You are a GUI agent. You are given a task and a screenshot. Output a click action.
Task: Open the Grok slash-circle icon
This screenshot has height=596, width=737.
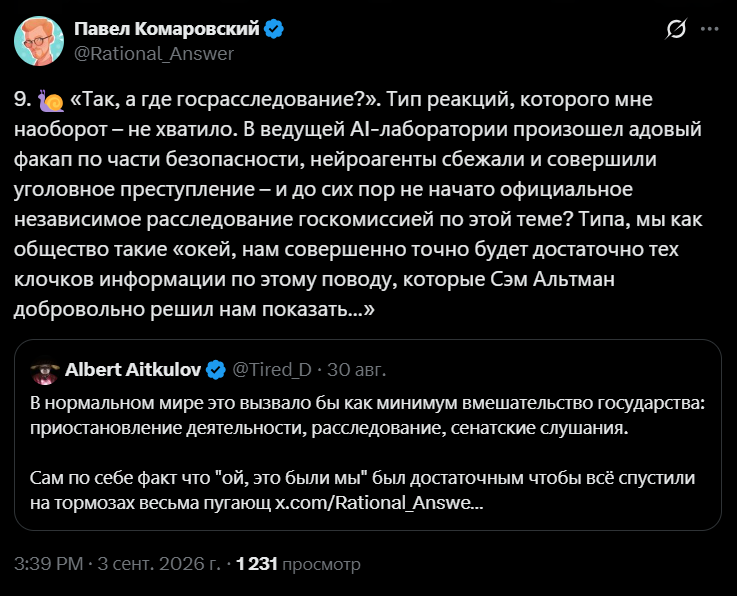tap(676, 29)
